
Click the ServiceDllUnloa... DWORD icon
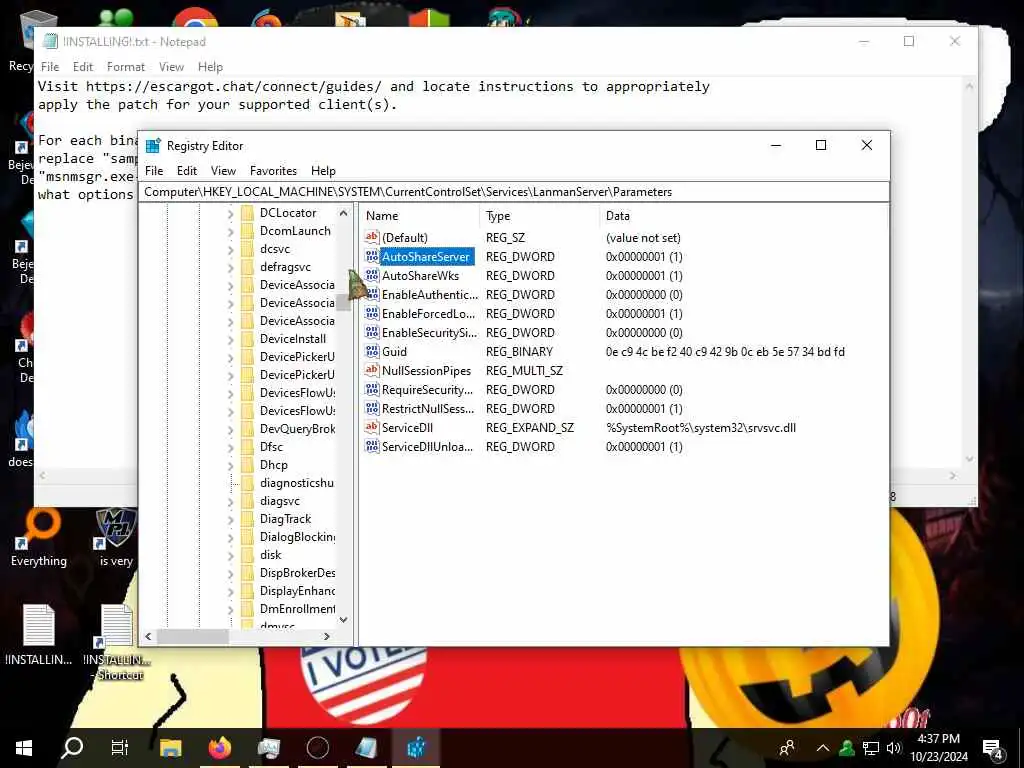point(372,447)
